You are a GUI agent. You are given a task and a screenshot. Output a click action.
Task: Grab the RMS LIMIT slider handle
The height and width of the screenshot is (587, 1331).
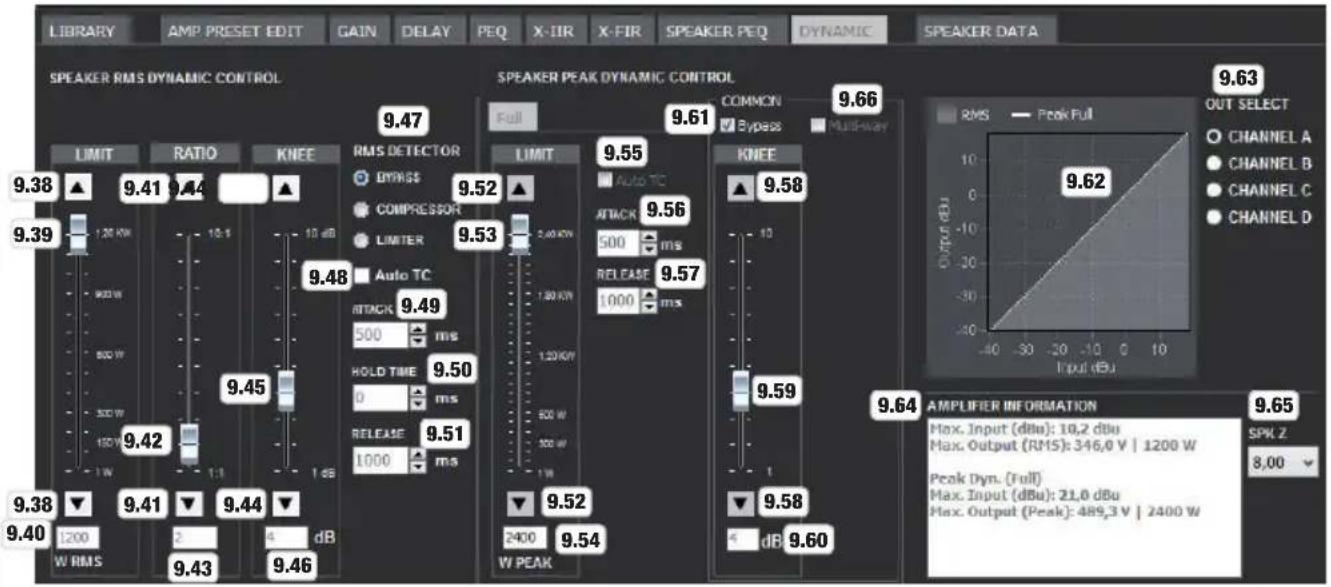pos(79,234)
